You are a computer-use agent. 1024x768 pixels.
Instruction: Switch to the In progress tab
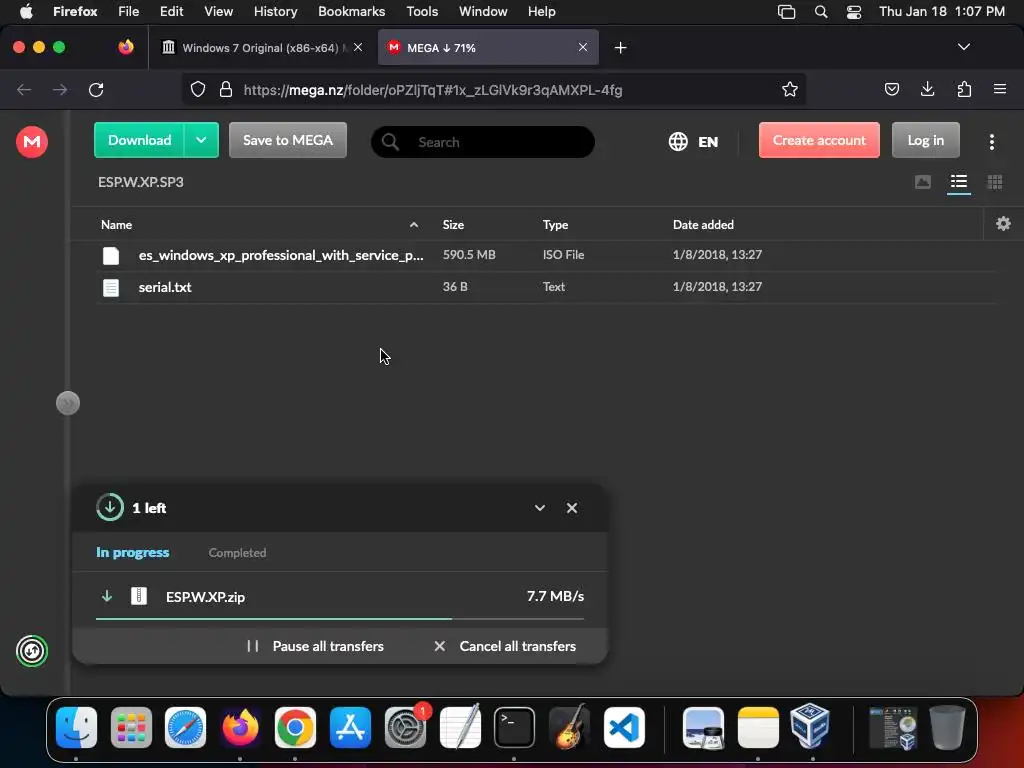[x=133, y=552]
